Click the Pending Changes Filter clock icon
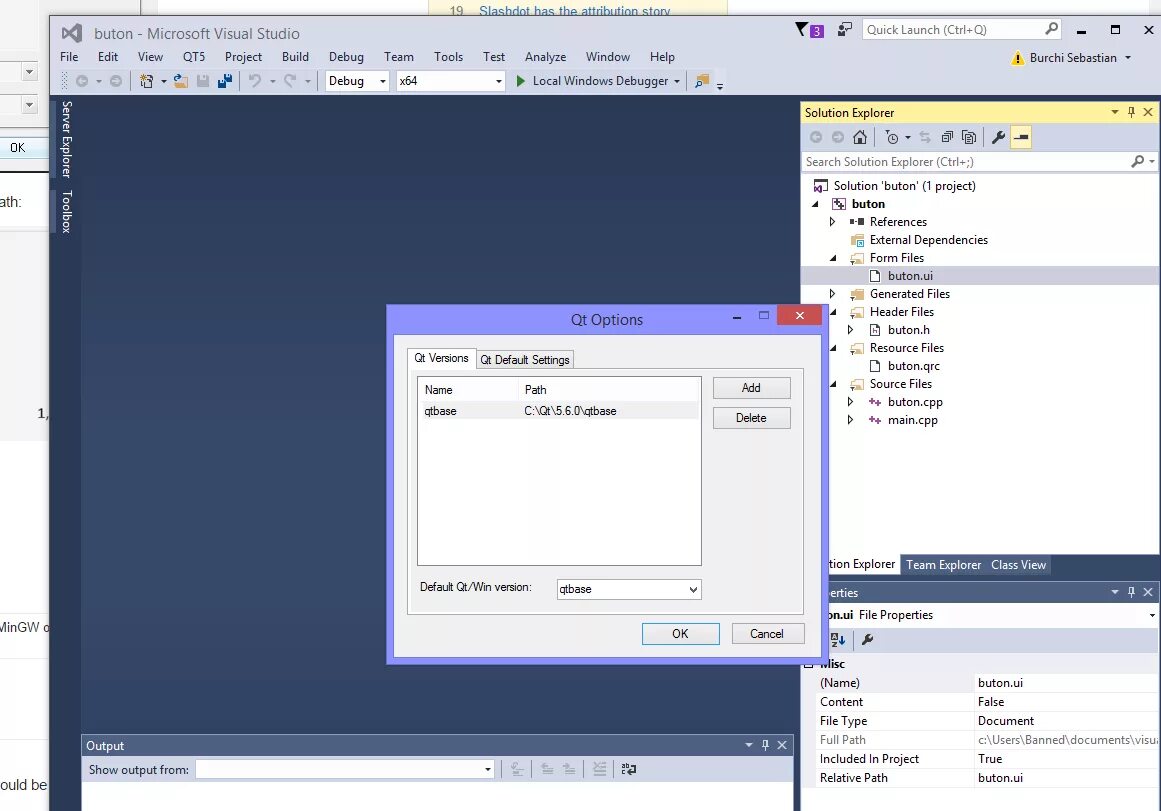 892,137
